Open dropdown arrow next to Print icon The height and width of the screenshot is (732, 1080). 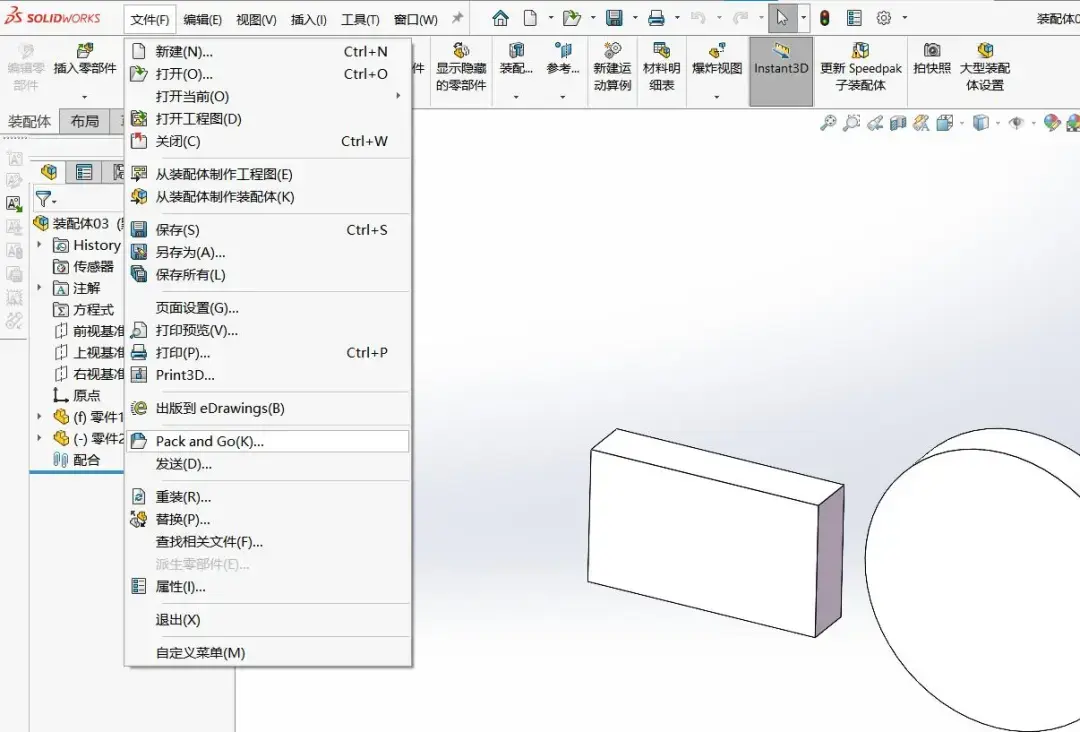(677, 18)
